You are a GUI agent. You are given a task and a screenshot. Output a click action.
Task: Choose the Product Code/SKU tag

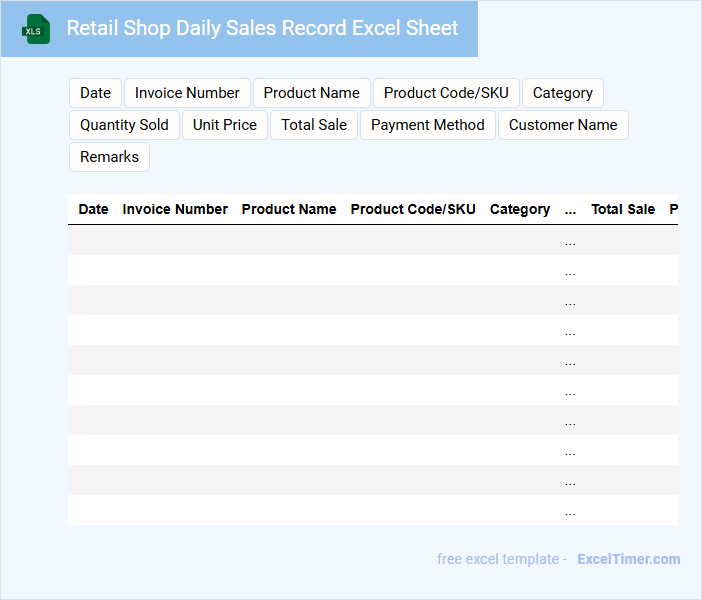tap(446, 93)
